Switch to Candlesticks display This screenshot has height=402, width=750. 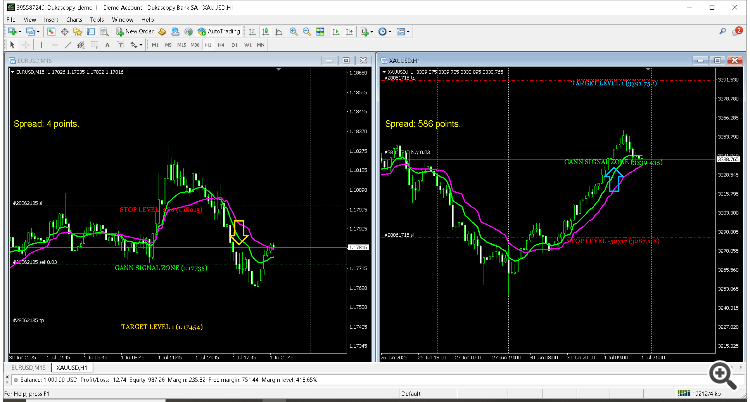(x=265, y=32)
